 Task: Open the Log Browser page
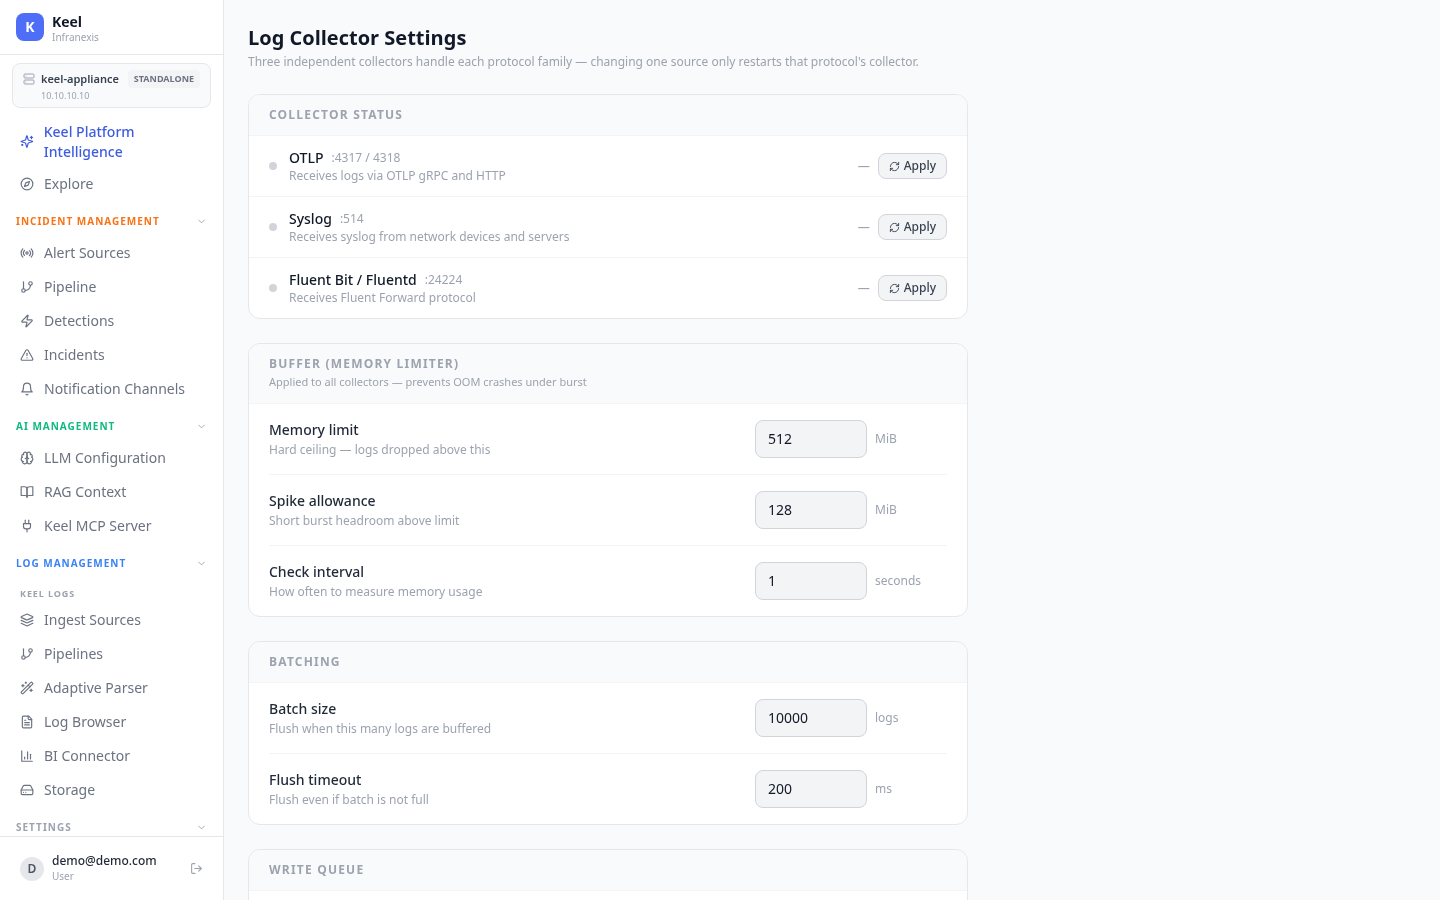(x=111, y=722)
